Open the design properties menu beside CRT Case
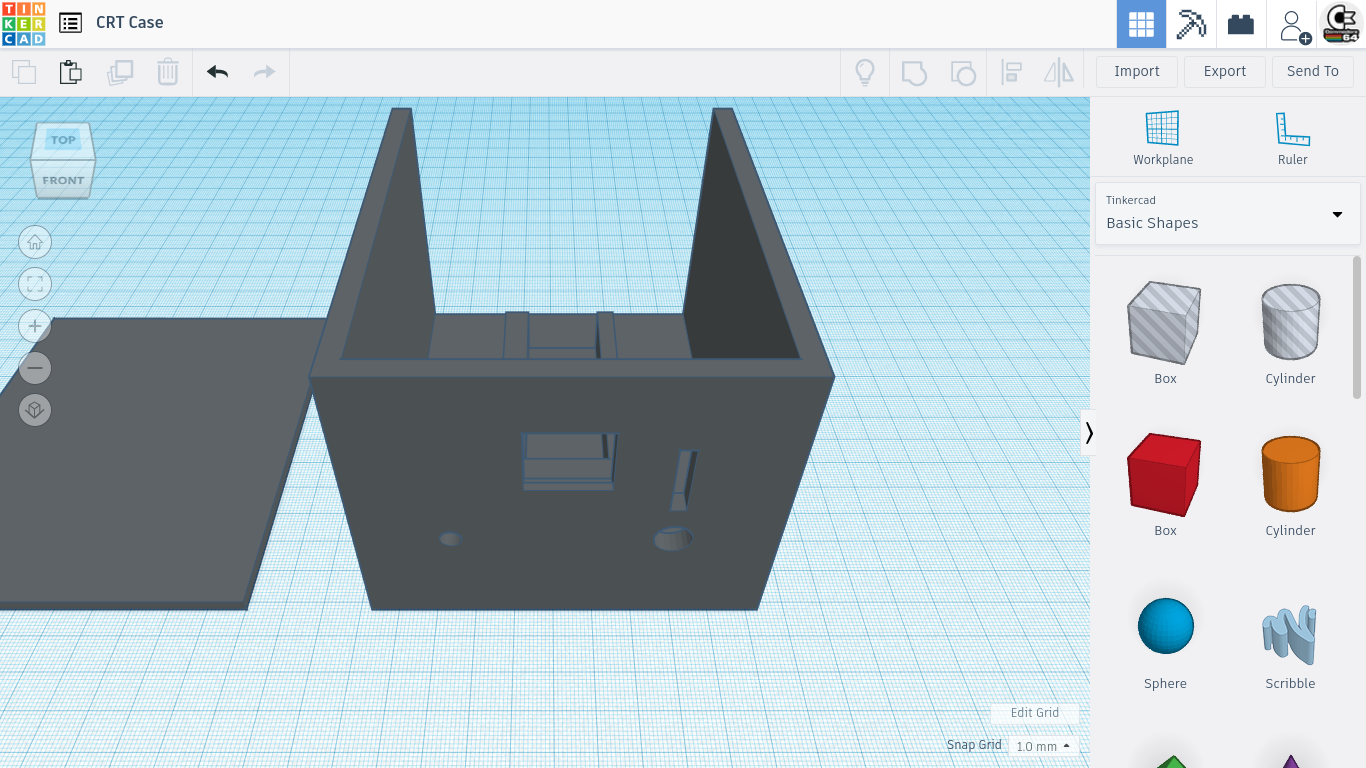The width and height of the screenshot is (1366, 768). point(69,22)
